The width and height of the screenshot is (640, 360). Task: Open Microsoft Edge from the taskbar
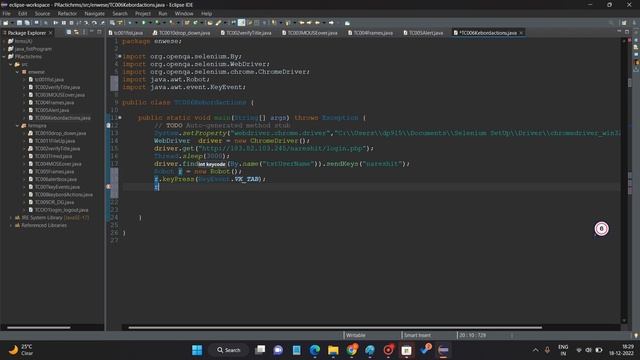coord(315,350)
